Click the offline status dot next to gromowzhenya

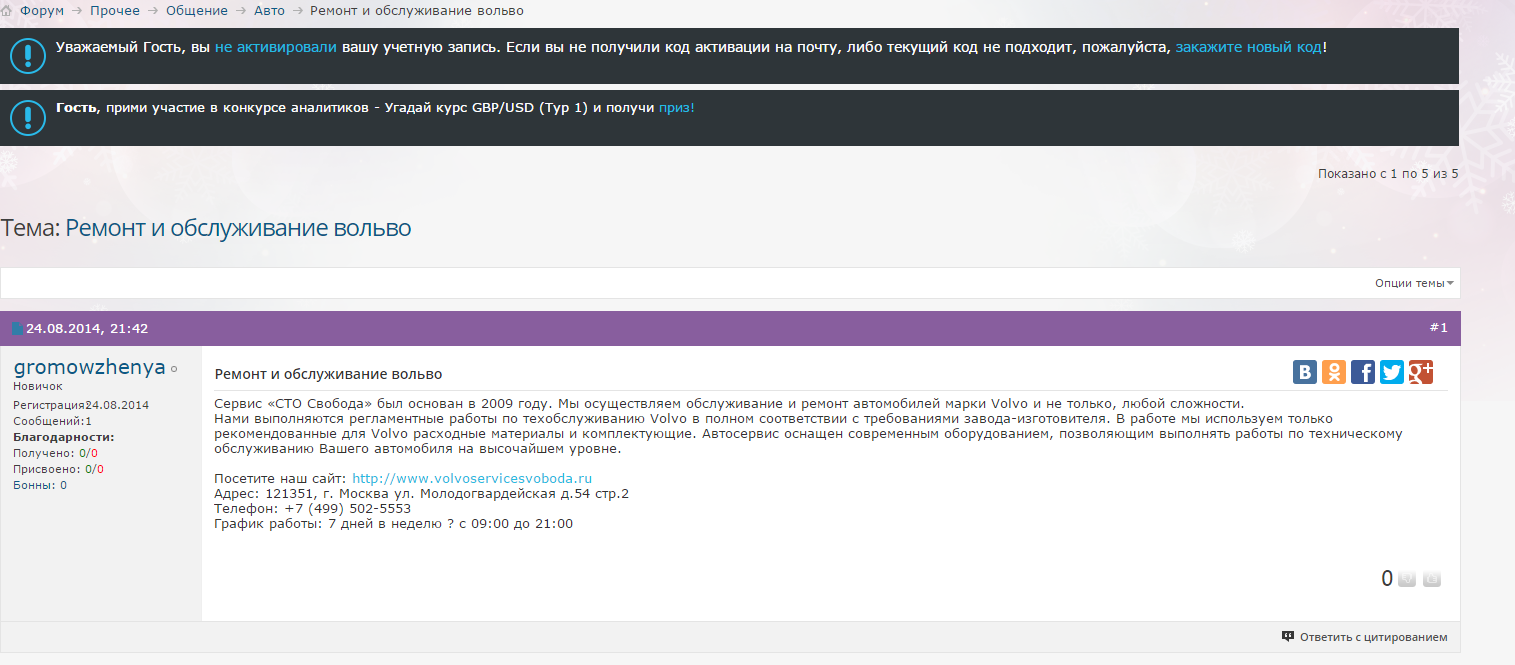[174, 369]
